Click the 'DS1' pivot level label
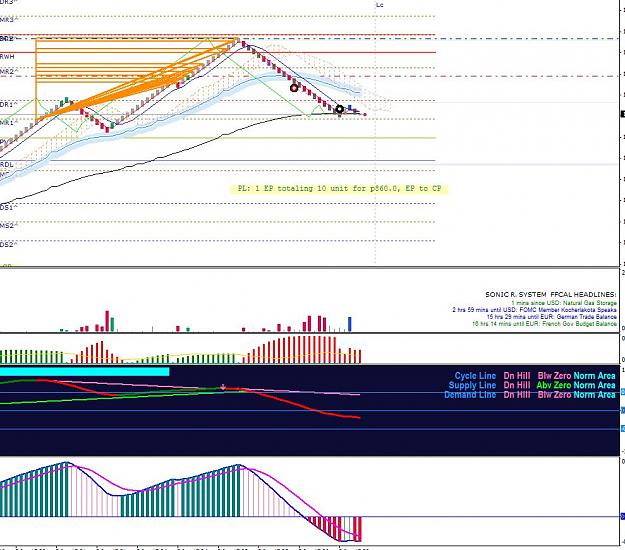Image resolution: width=625 pixels, height=550 pixels. [7, 208]
